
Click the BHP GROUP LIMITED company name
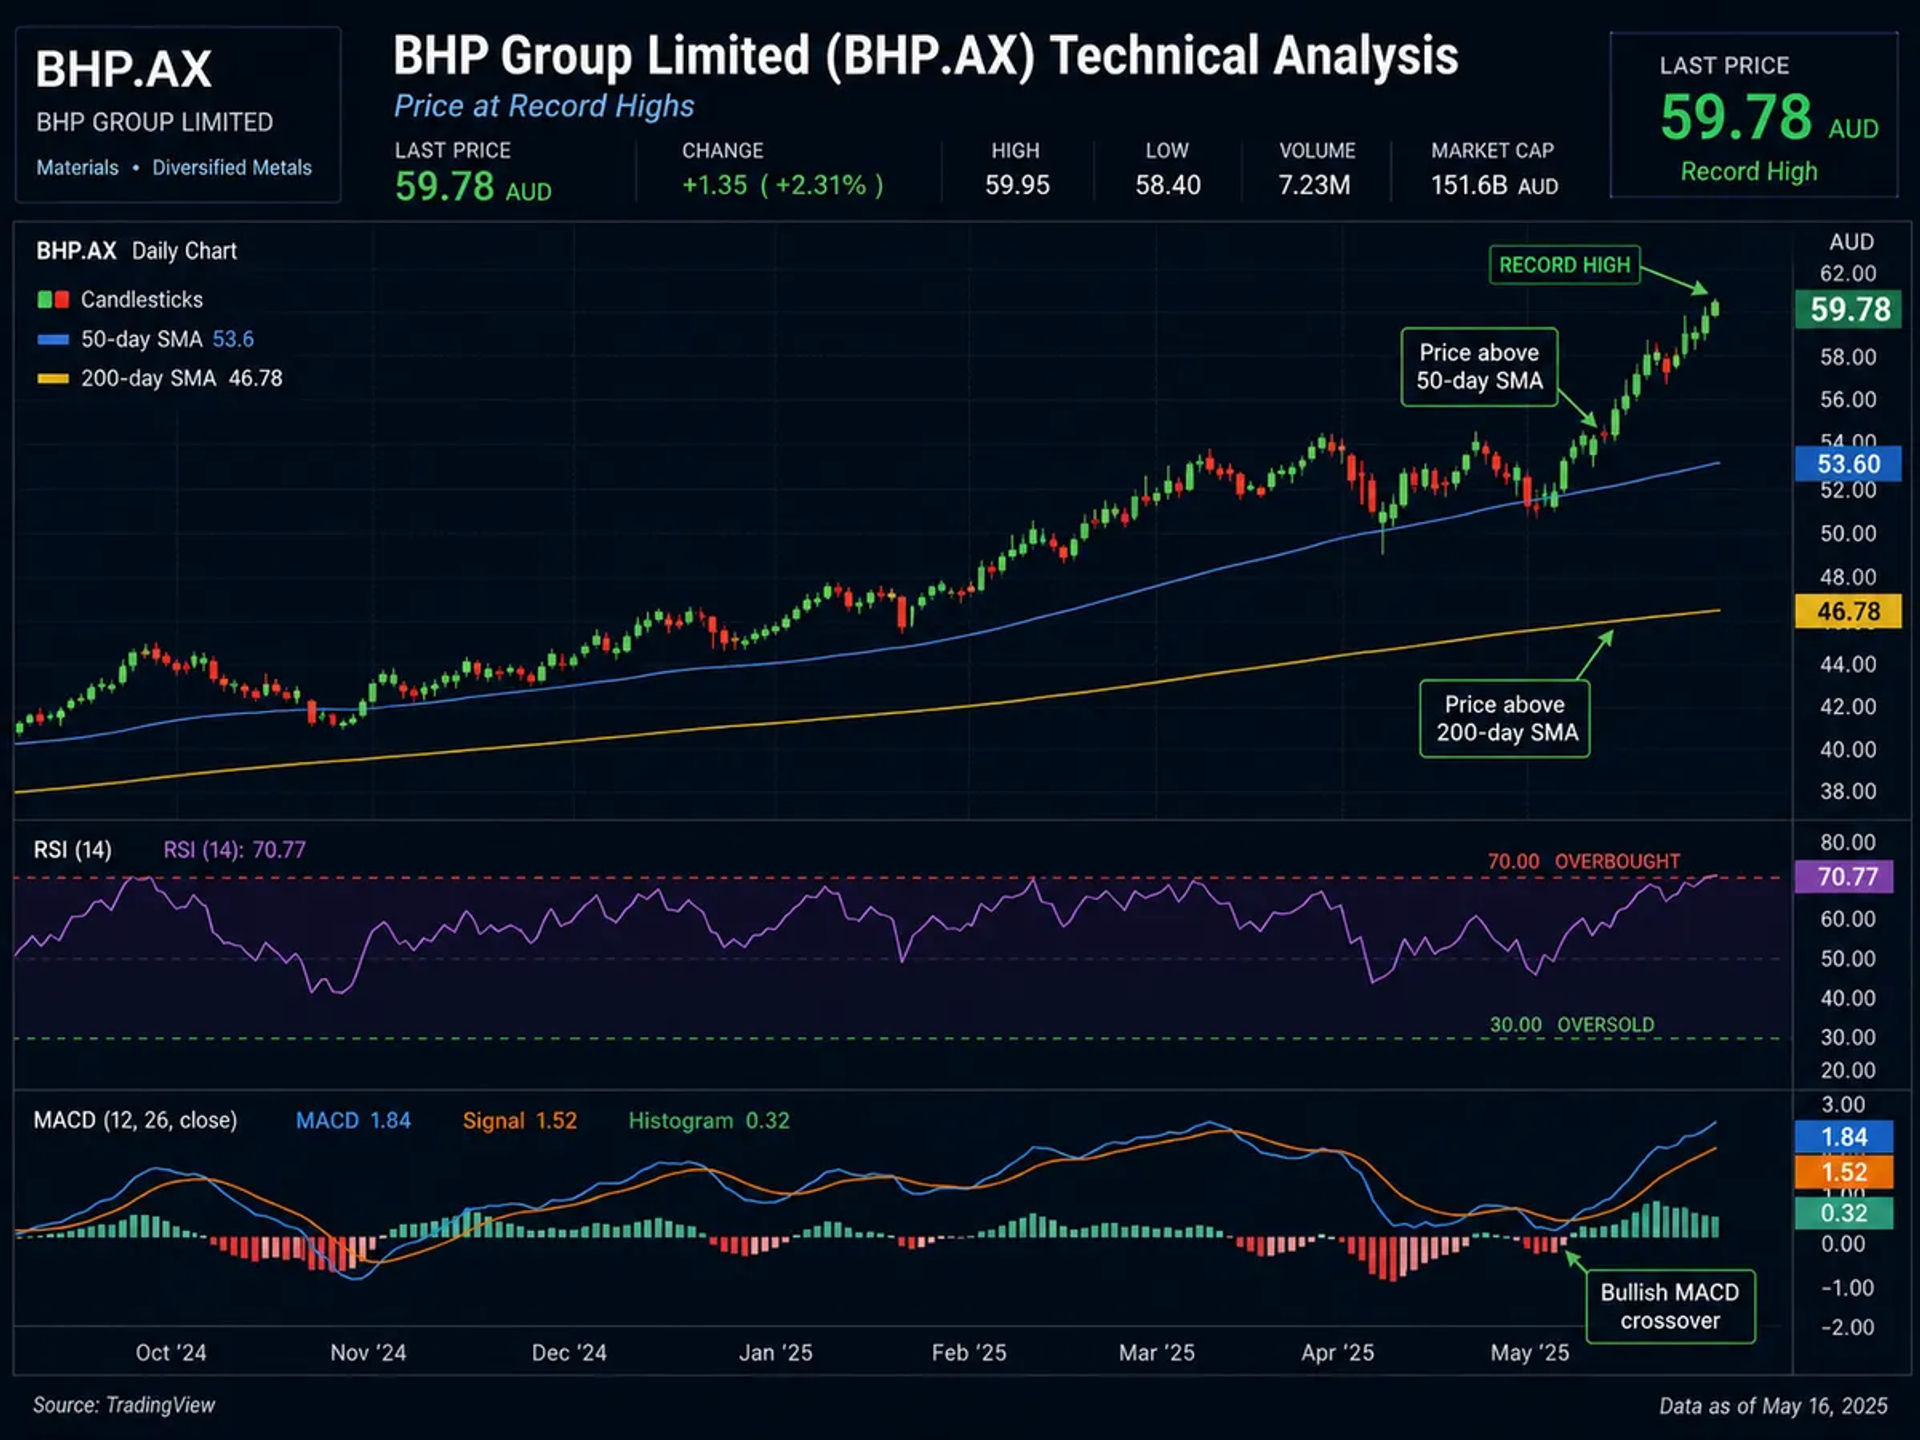click(x=154, y=122)
